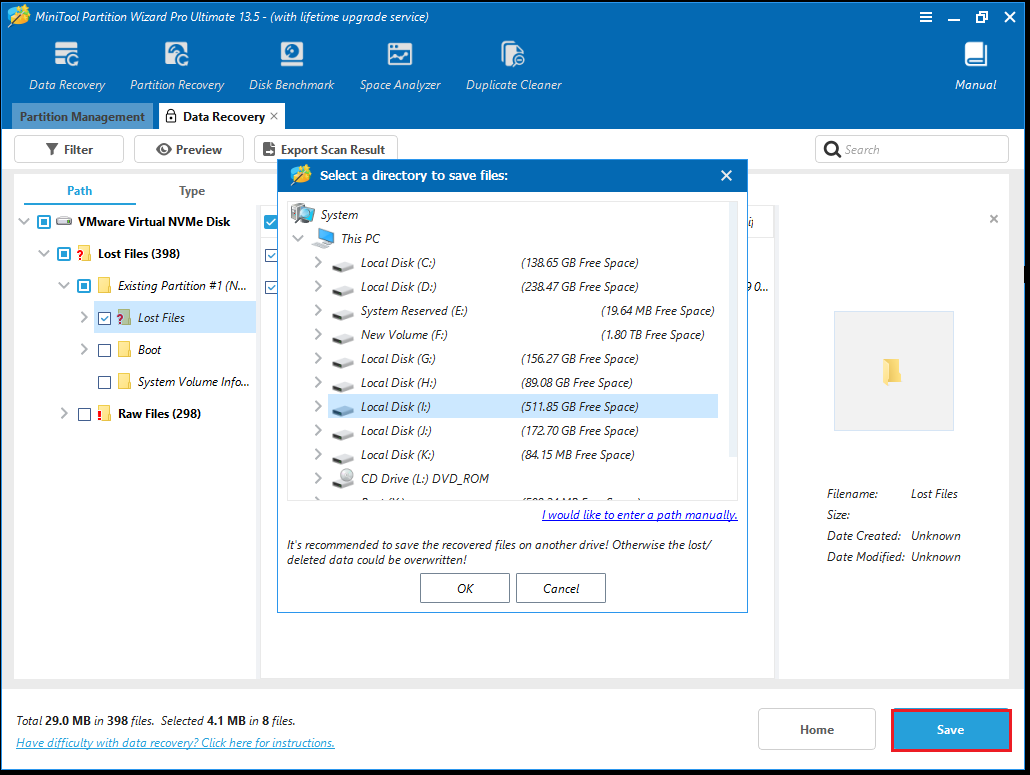The image size is (1030, 775).
Task: Select the Data Recovery tab
Action: (223, 116)
